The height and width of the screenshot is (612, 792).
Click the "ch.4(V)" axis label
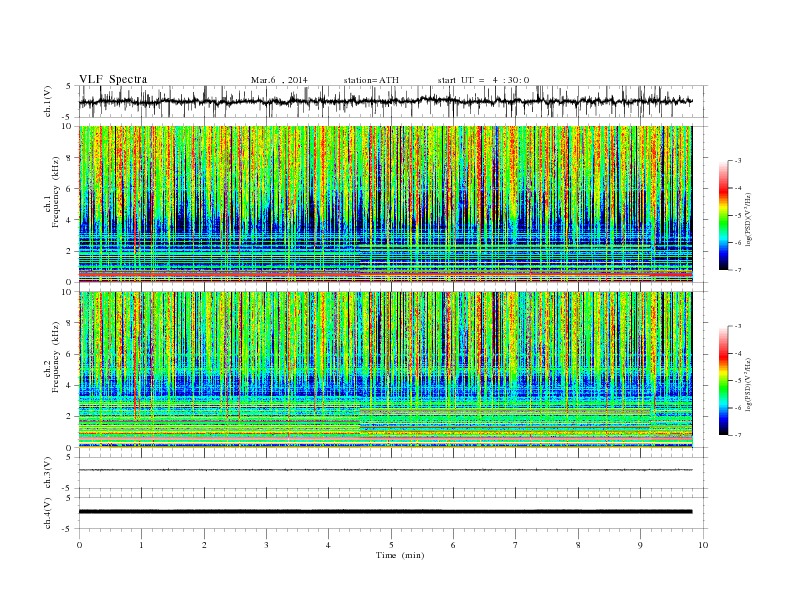pyautogui.click(x=48, y=513)
